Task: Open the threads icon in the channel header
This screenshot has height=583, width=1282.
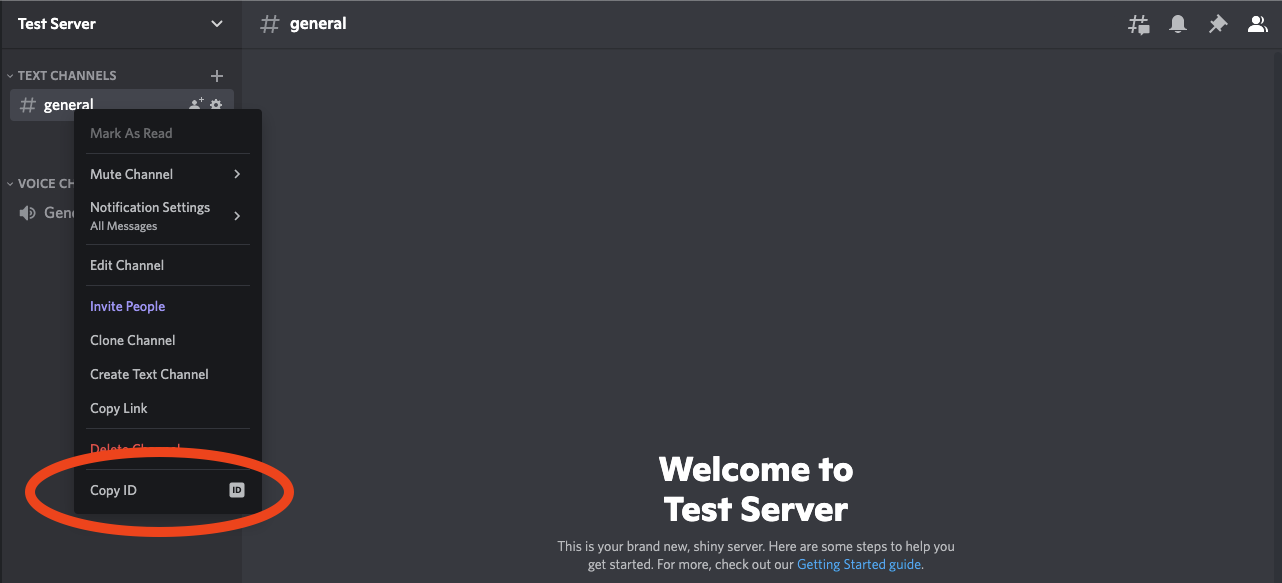Action: (1138, 23)
